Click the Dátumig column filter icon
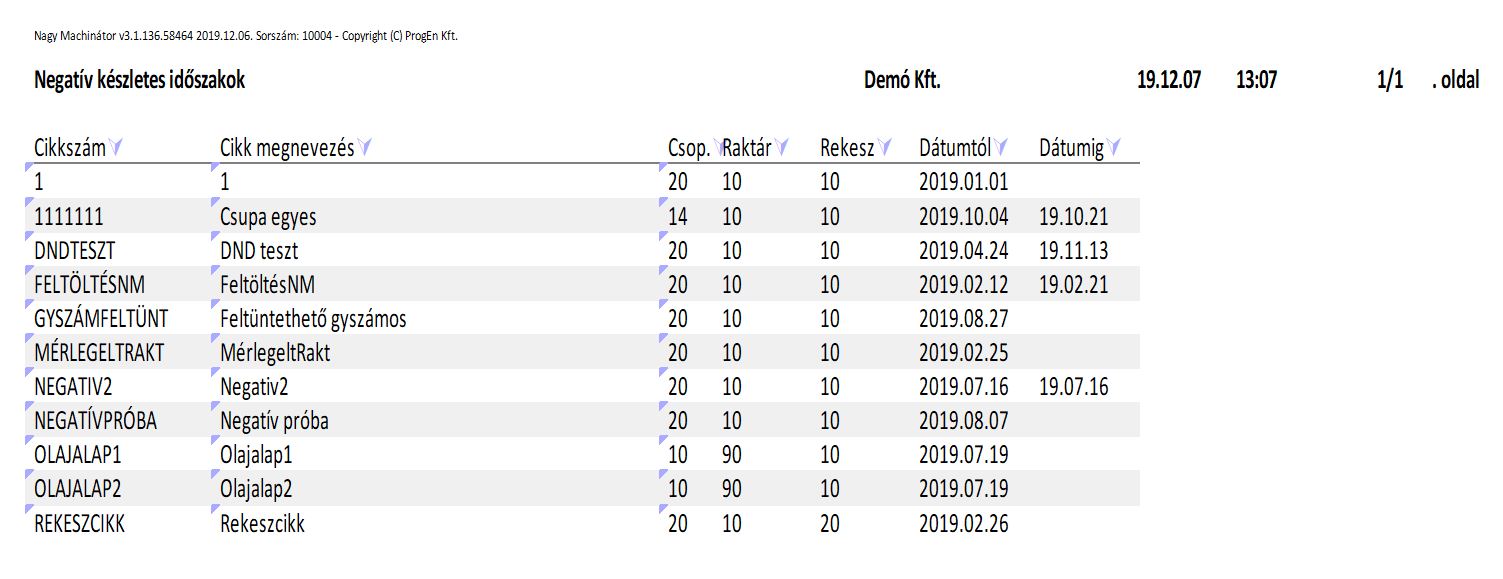This screenshot has width=1503, height=579. 1115,148
